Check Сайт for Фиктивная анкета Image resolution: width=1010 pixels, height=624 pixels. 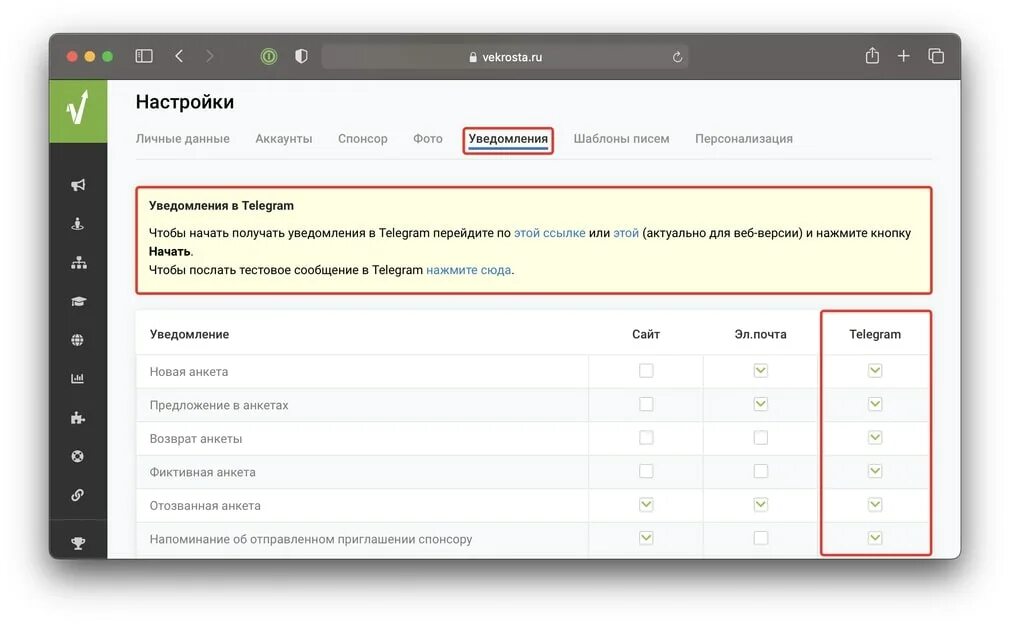[x=646, y=471]
